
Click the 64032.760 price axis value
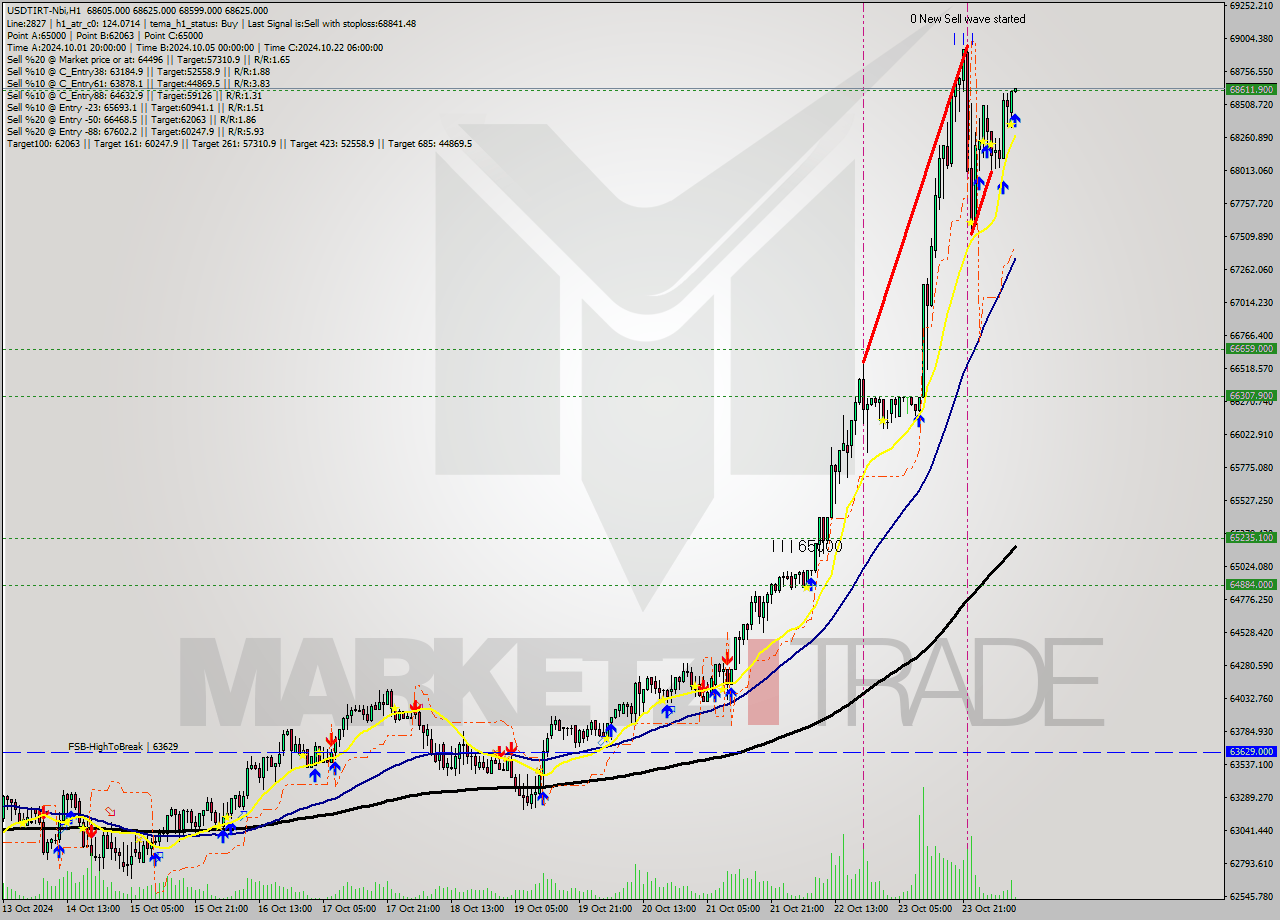(x=1253, y=699)
